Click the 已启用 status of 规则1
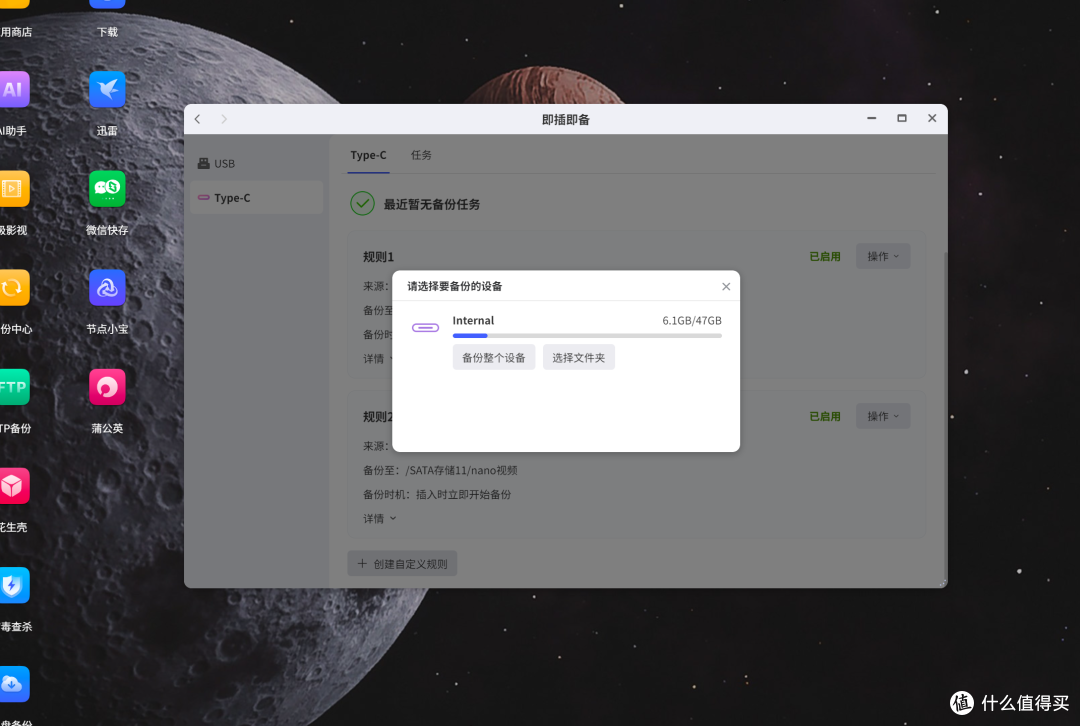1080x726 pixels. click(824, 256)
